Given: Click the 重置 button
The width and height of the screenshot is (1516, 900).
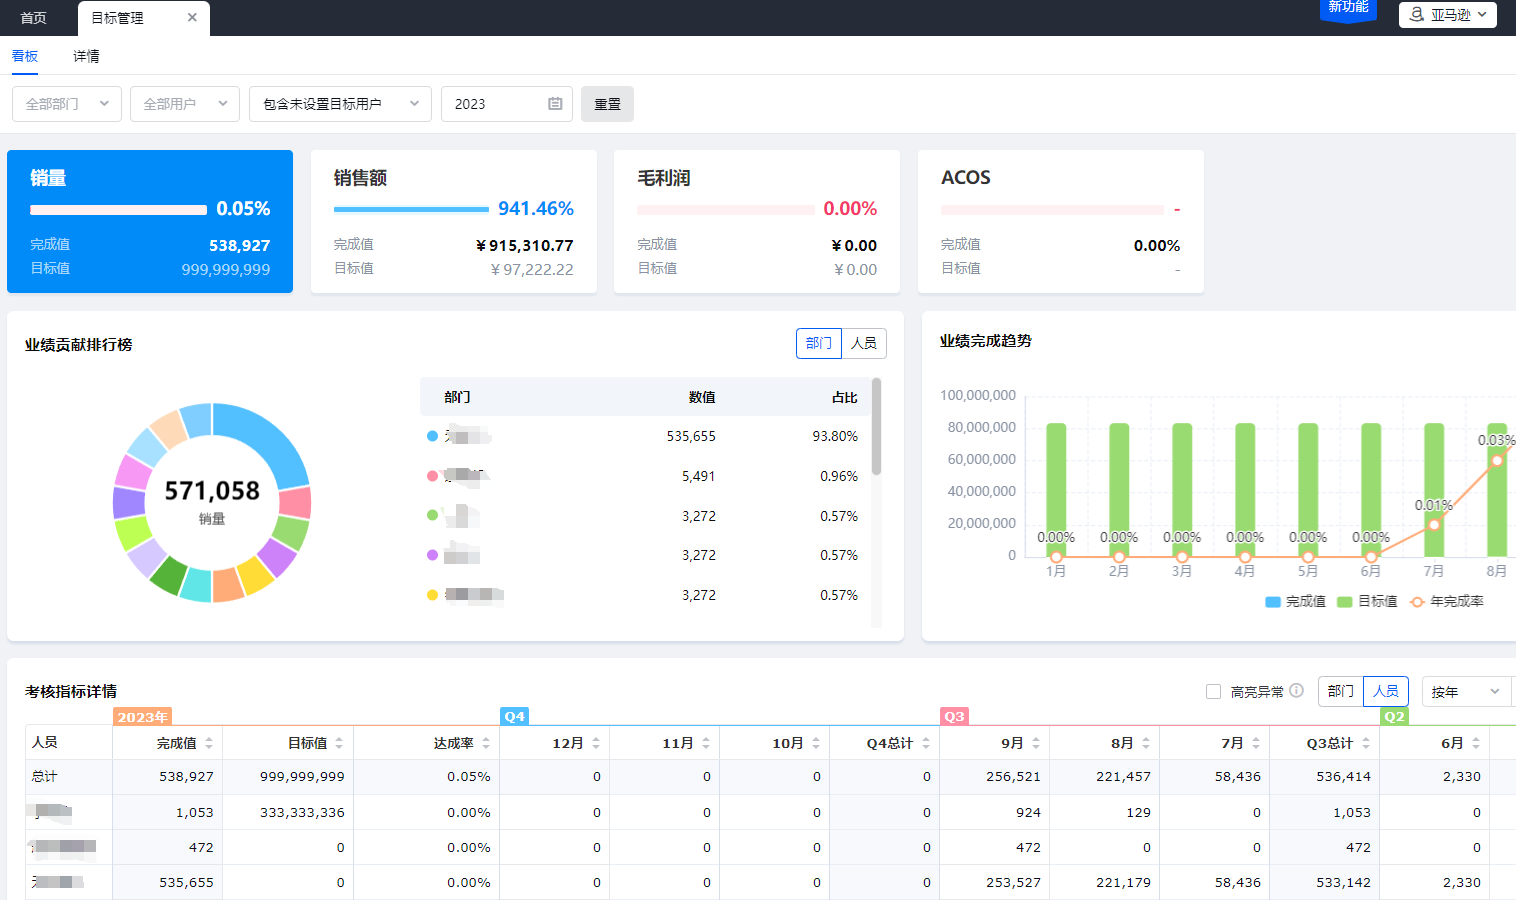Looking at the screenshot, I should (x=607, y=104).
